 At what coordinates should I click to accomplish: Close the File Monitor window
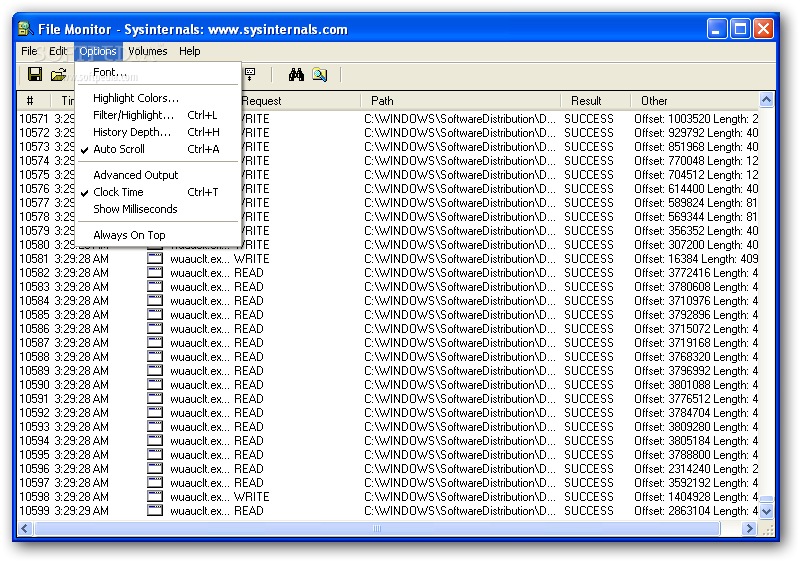[763, 29]
